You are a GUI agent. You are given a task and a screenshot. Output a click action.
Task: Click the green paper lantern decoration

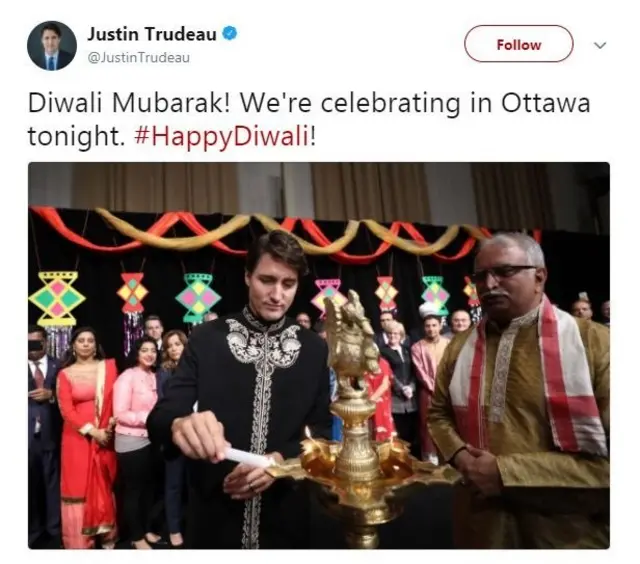click(x=198, y=297)
